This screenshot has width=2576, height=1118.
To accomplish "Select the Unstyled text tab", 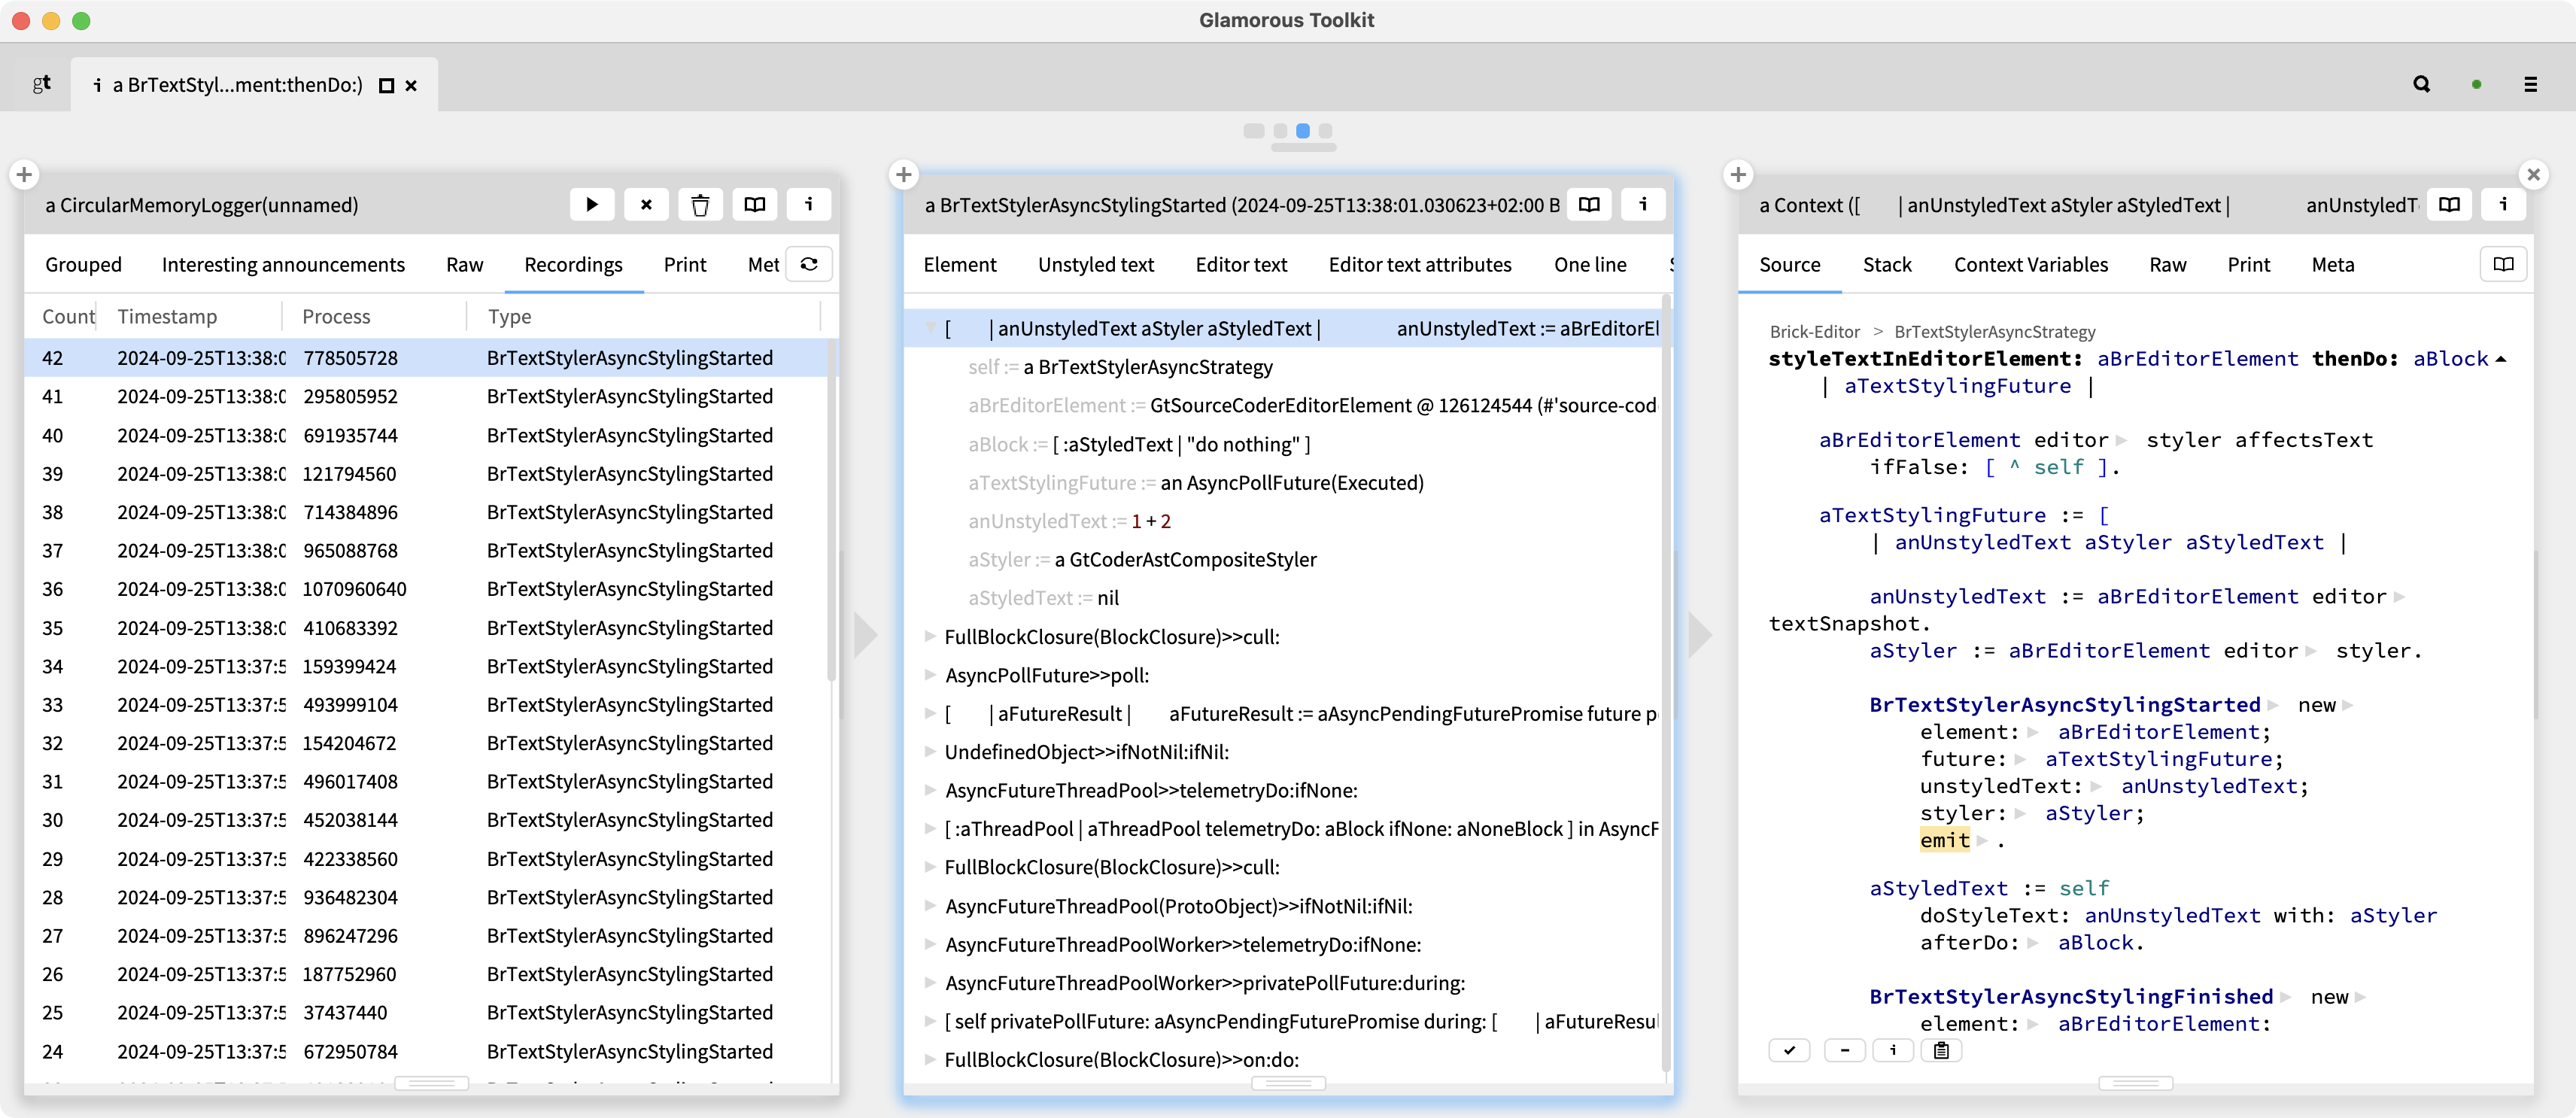I will (1095, 265).
